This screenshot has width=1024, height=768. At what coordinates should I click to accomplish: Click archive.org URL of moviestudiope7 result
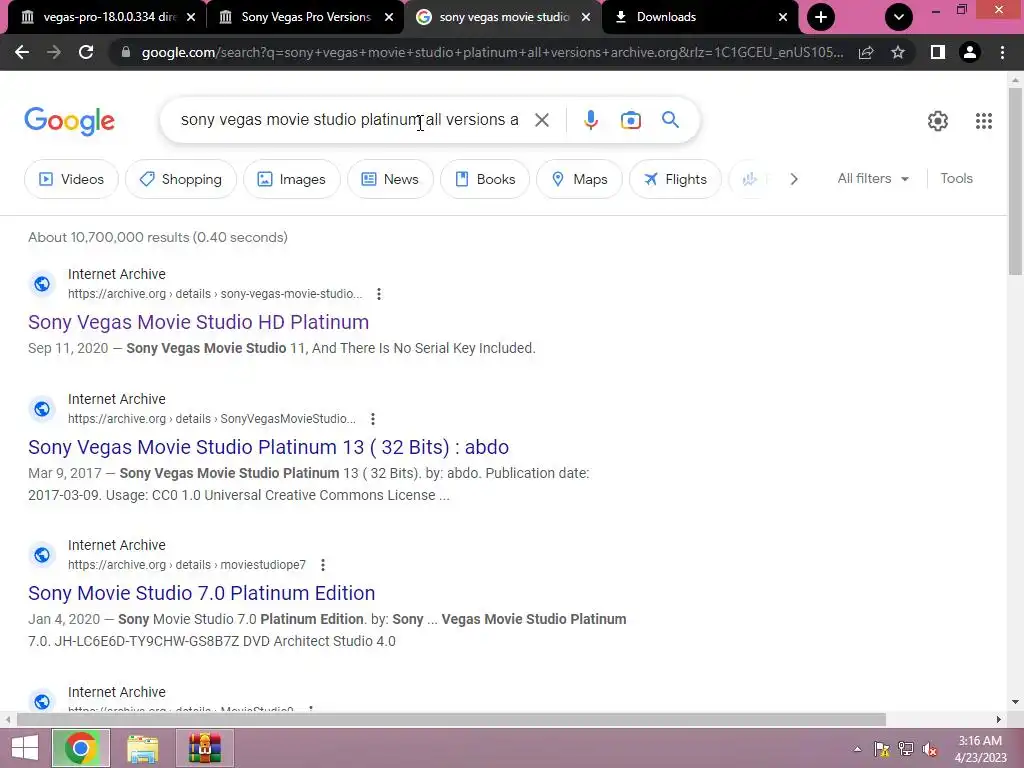click(187, 565)
